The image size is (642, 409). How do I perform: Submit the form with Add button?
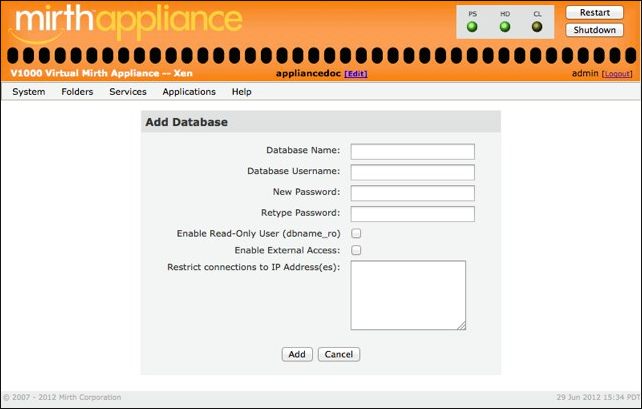(x=297, y=355)
